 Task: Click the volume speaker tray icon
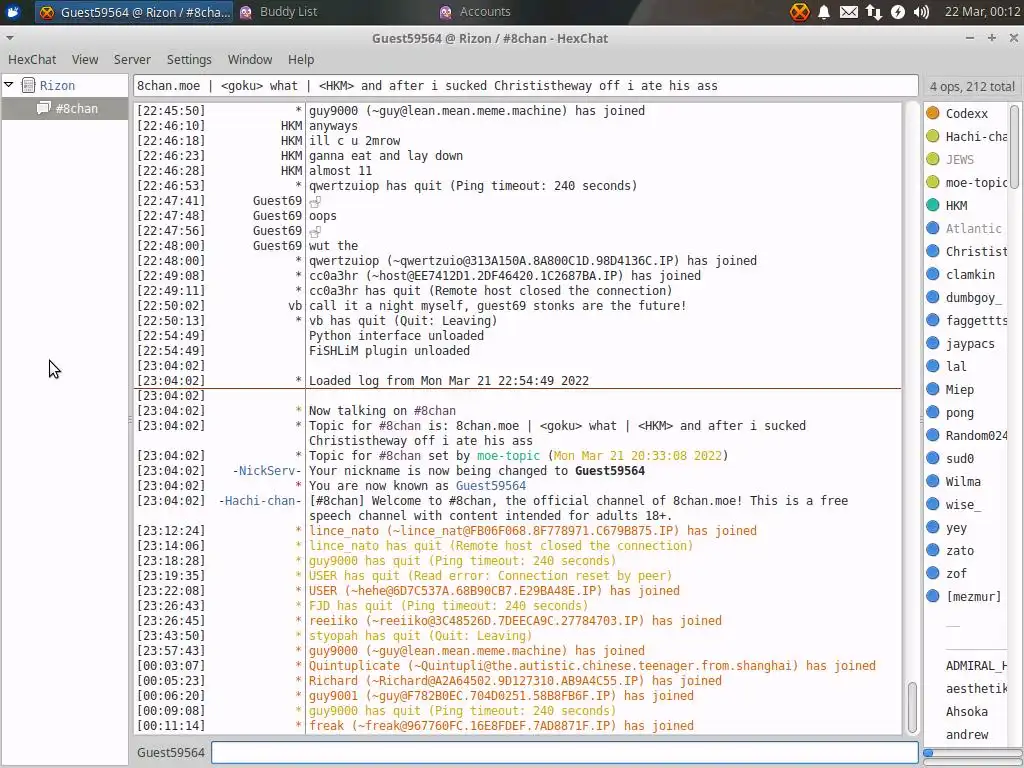tap(921, 12)
